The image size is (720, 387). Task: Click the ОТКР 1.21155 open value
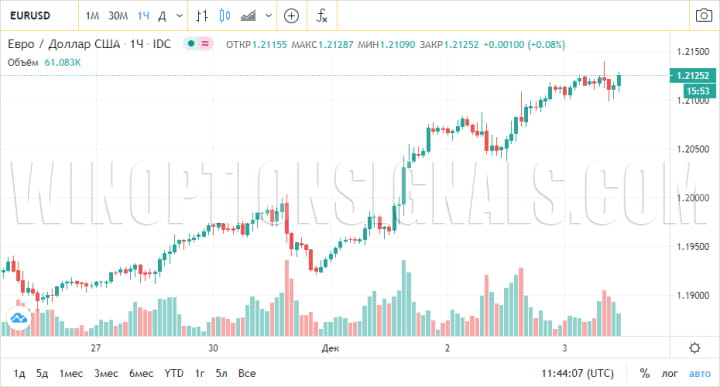pyautogui.click(x=256, y=45)
